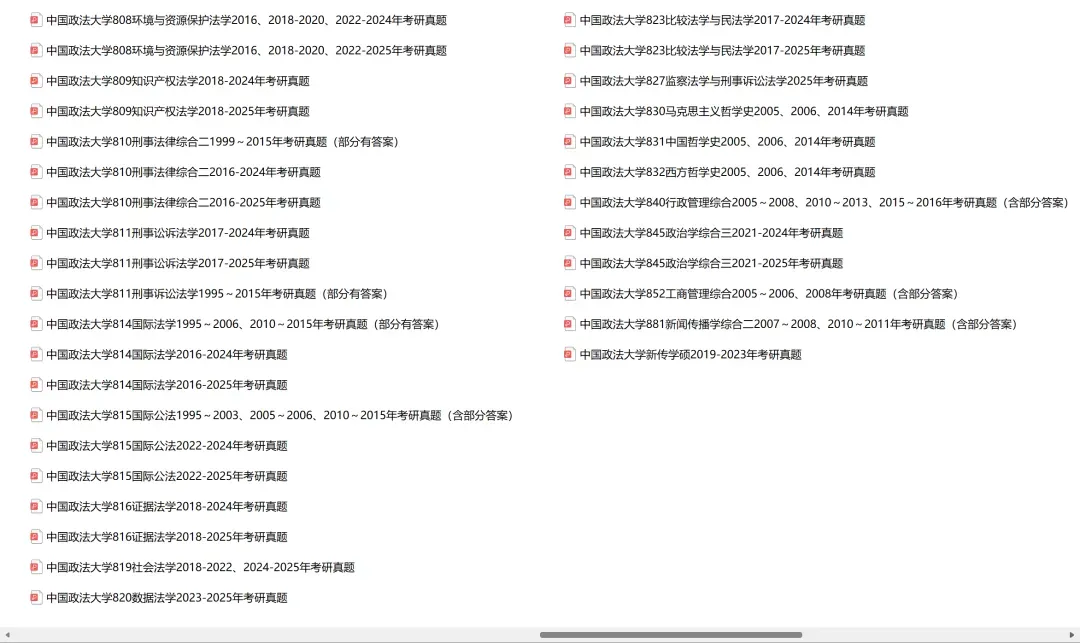The width and height of the screenshot is (1080, 643).
Task: Click the PDF icon beside 810刑事法律综合二1999～2015年真题
Action: click(x=35, y=141)
